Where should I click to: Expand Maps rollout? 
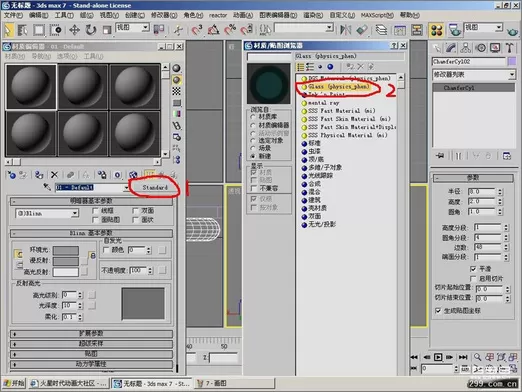[x=91, y=354]
